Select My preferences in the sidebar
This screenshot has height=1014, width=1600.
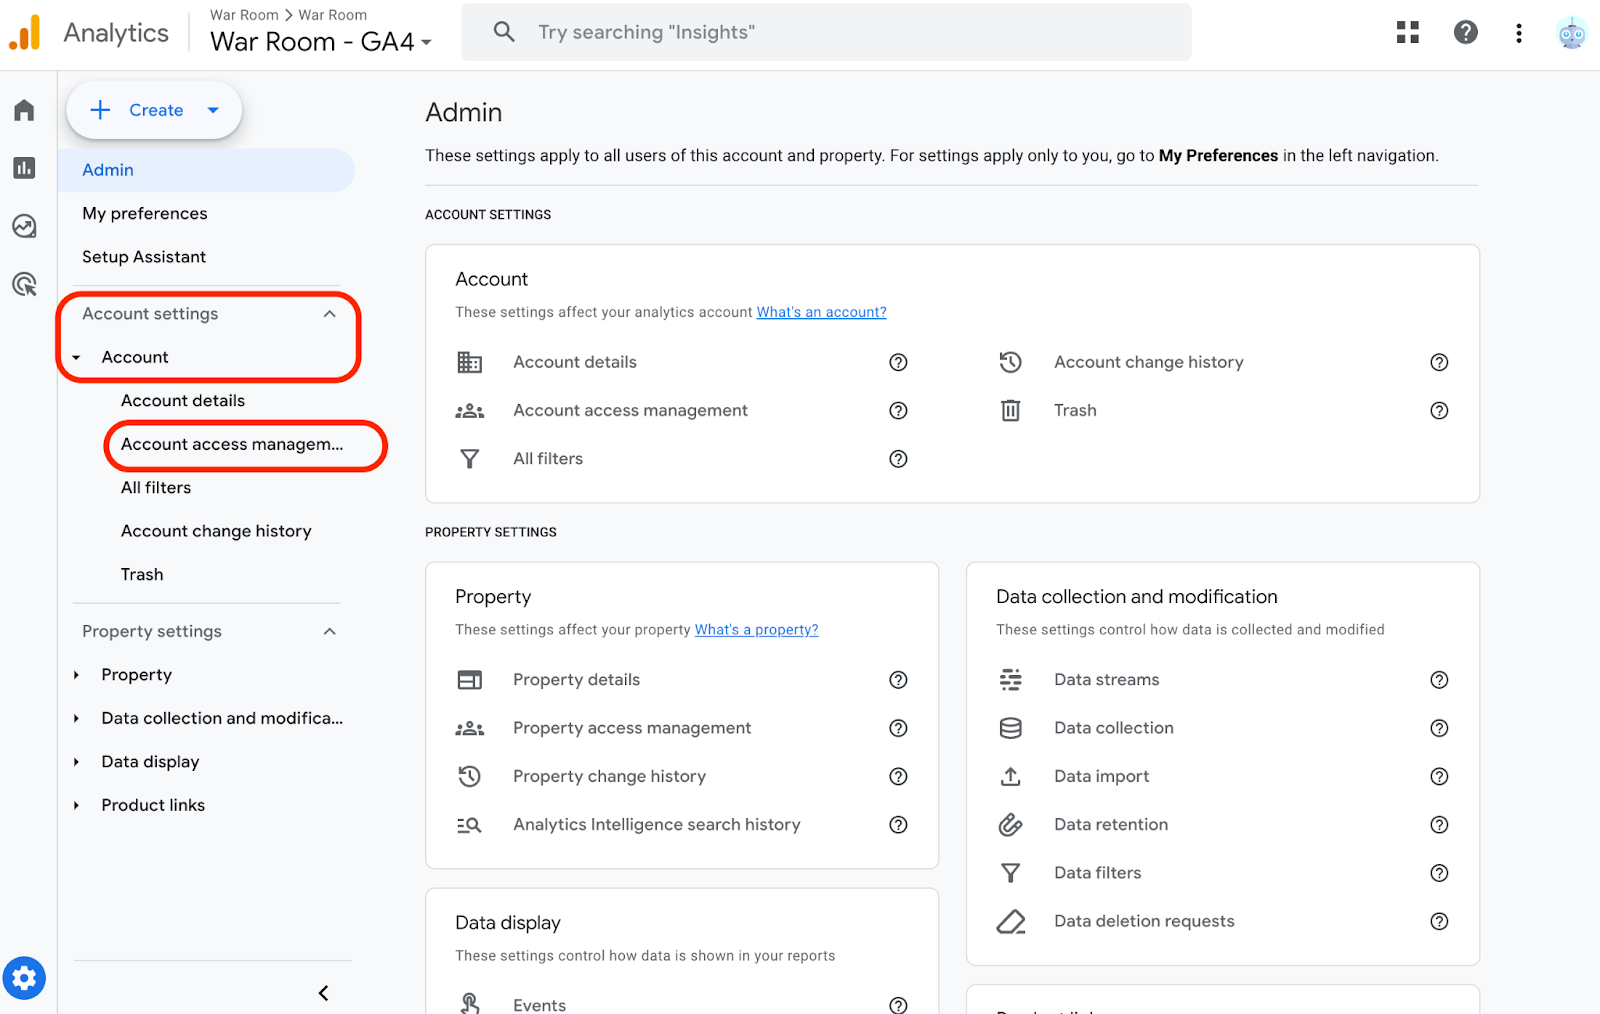coord(145,213)
